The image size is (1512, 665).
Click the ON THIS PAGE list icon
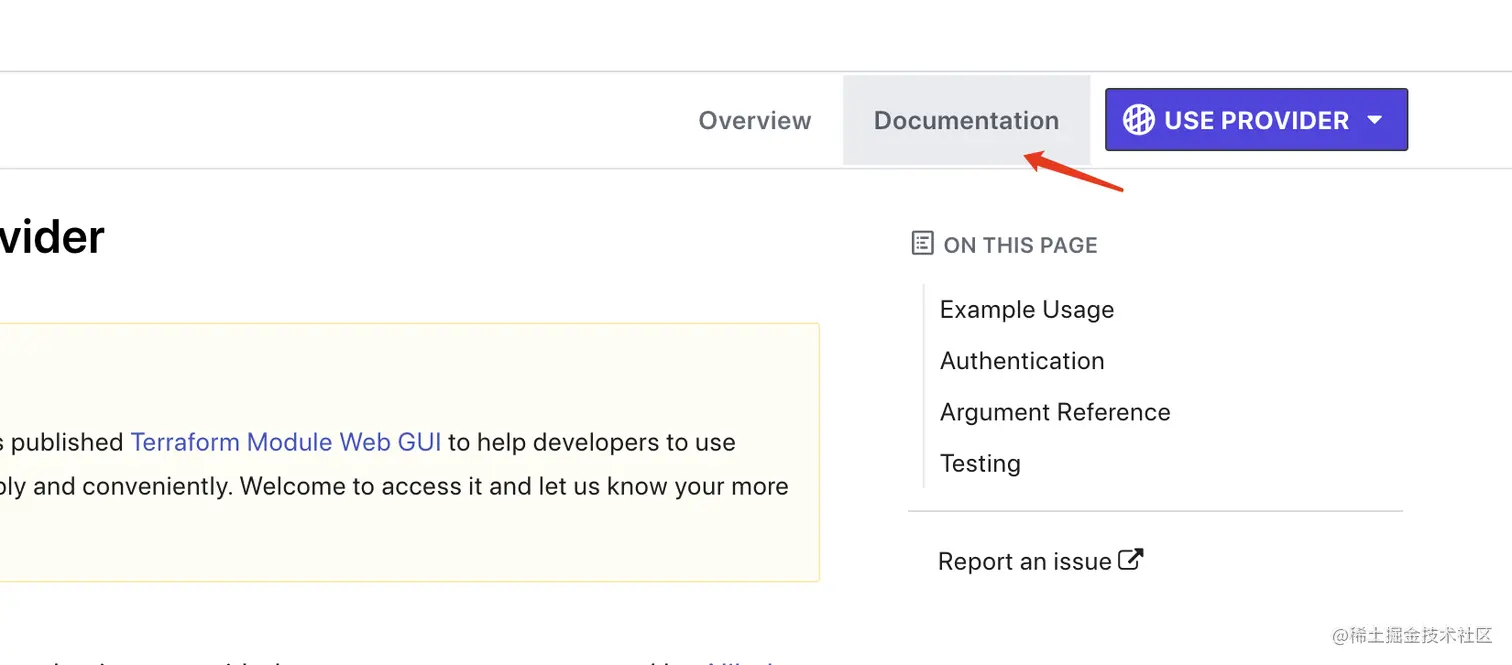922,243
